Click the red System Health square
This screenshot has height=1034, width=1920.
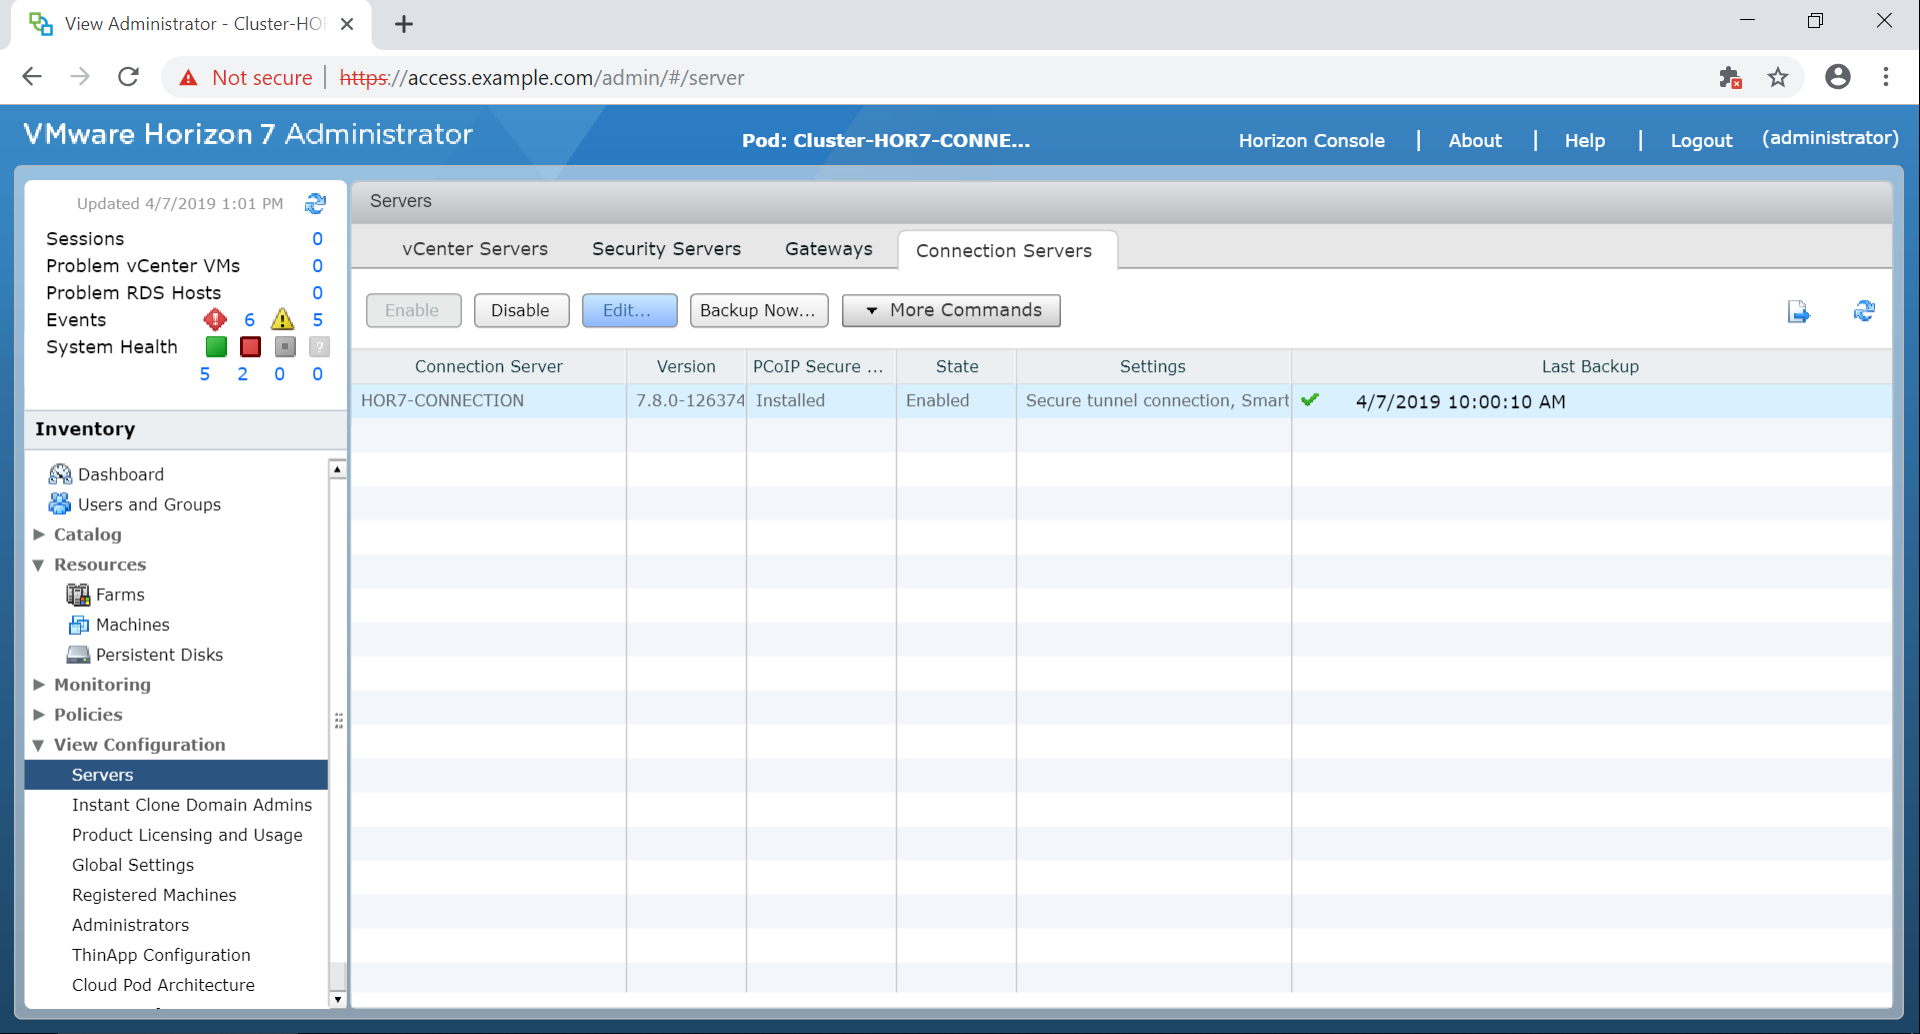(250, 347)
